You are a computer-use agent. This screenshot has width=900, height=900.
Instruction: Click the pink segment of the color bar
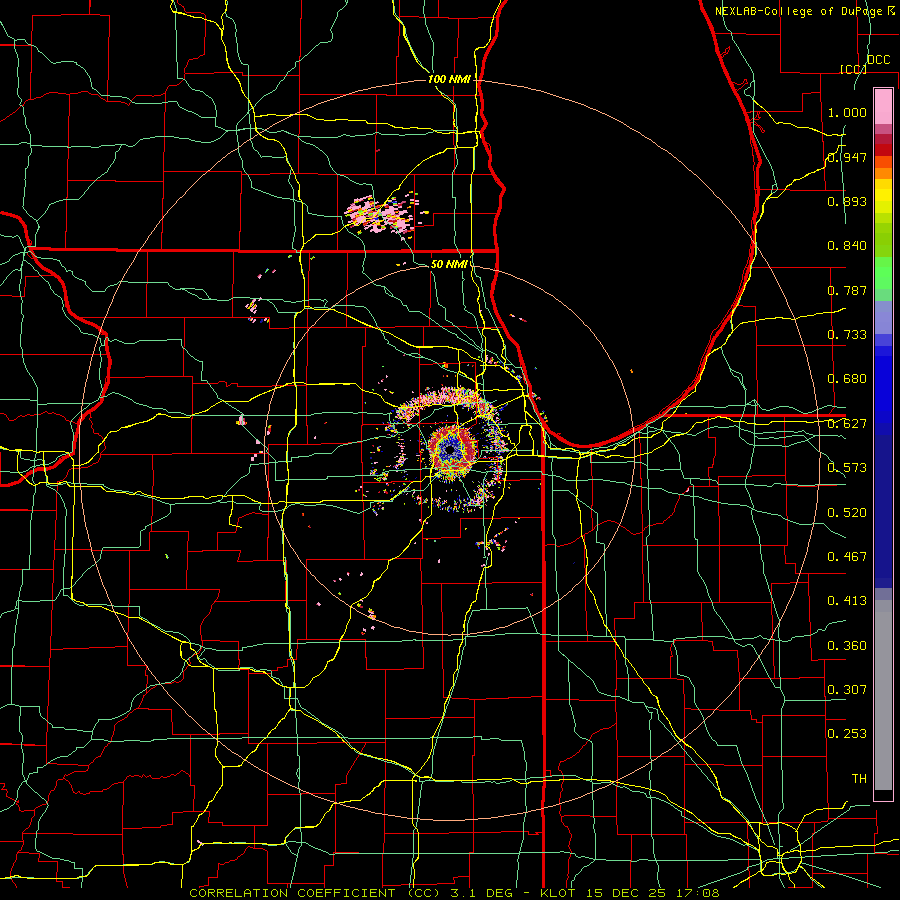point(883,106)
